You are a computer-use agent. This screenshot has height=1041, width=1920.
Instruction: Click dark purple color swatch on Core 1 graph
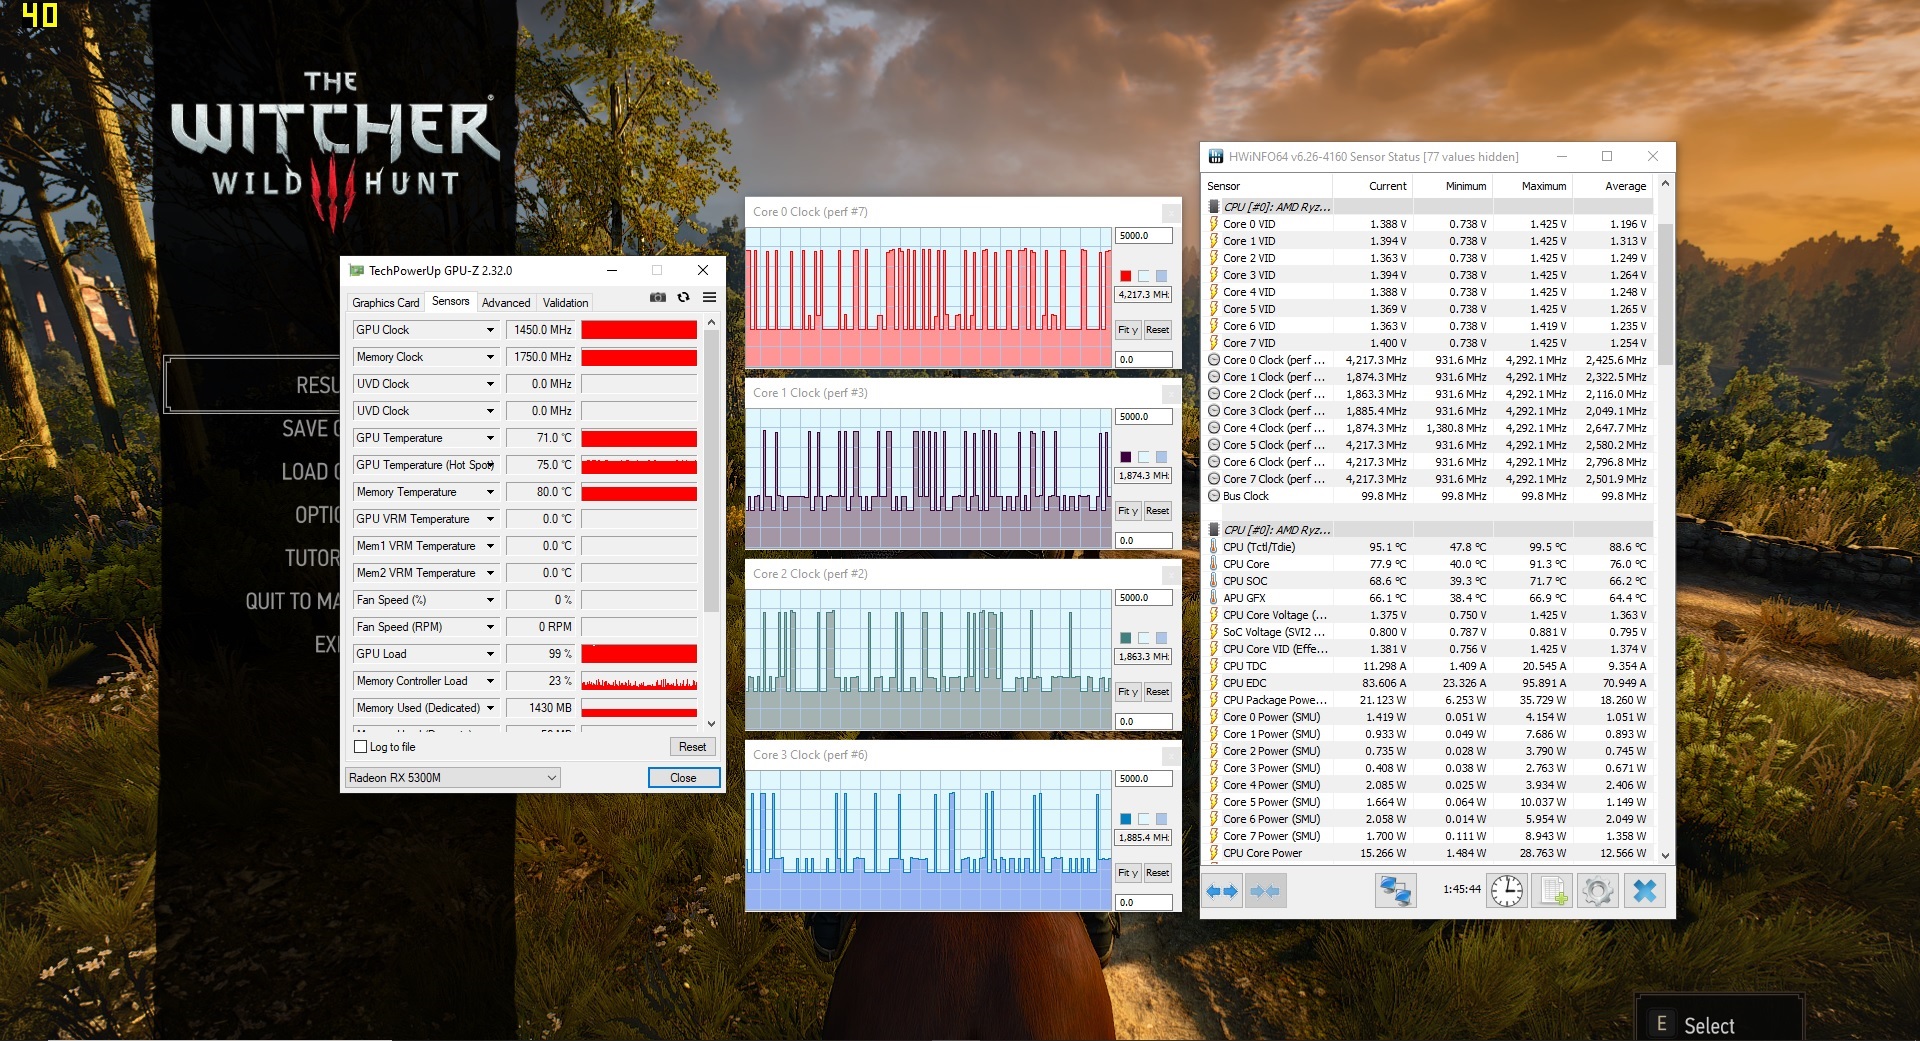pos(1125,457)
